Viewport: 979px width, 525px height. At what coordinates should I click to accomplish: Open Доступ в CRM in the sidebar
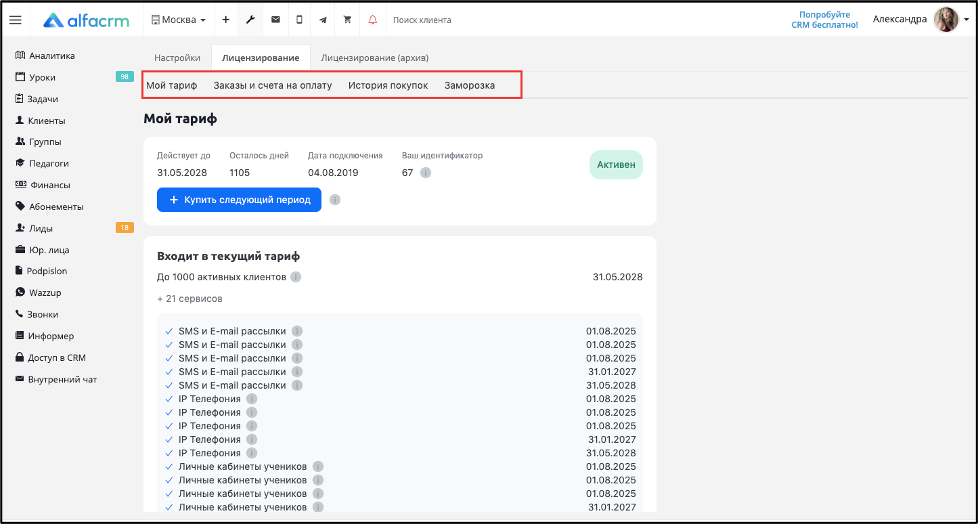click(x=50, y=358)
